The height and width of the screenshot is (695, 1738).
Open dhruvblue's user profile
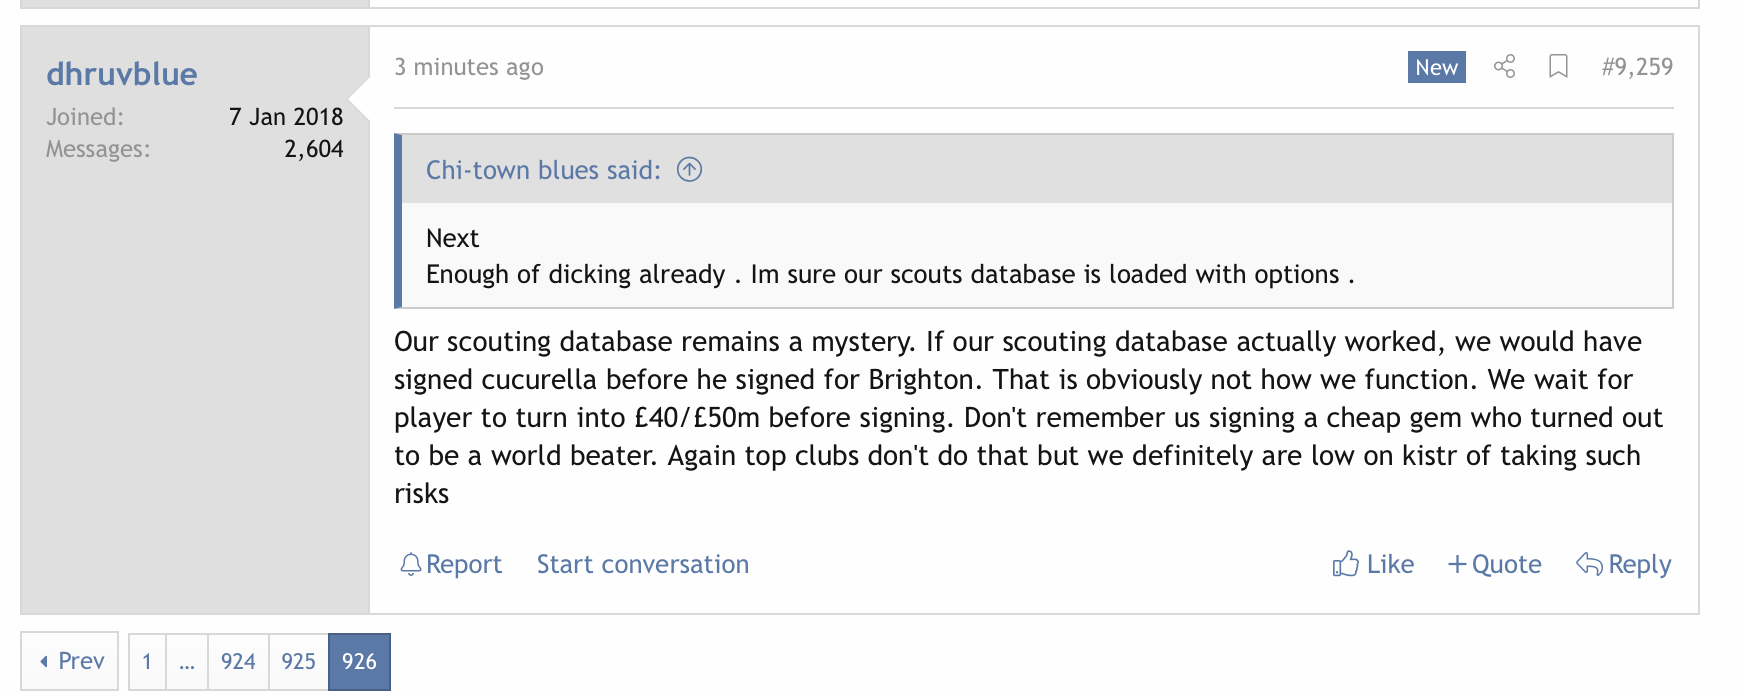pos(122,74)
